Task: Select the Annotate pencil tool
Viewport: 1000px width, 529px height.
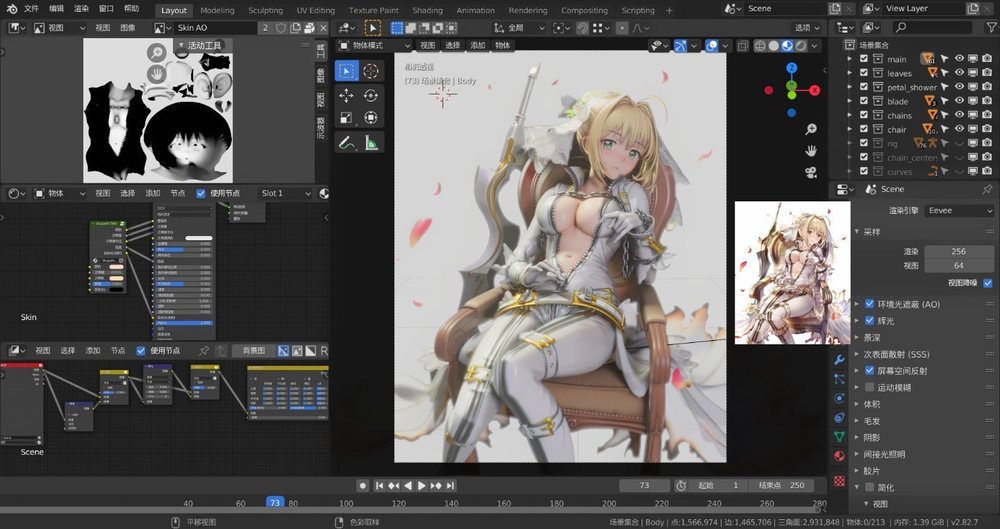Action: 346,144
